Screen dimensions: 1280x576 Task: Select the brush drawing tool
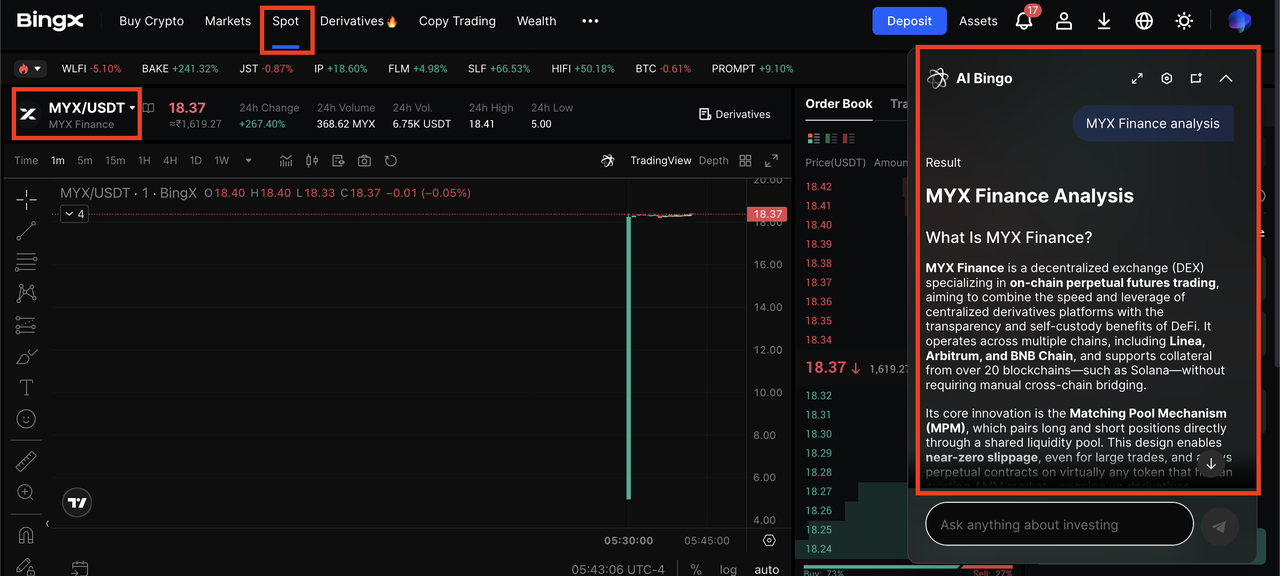coord(26,357)
